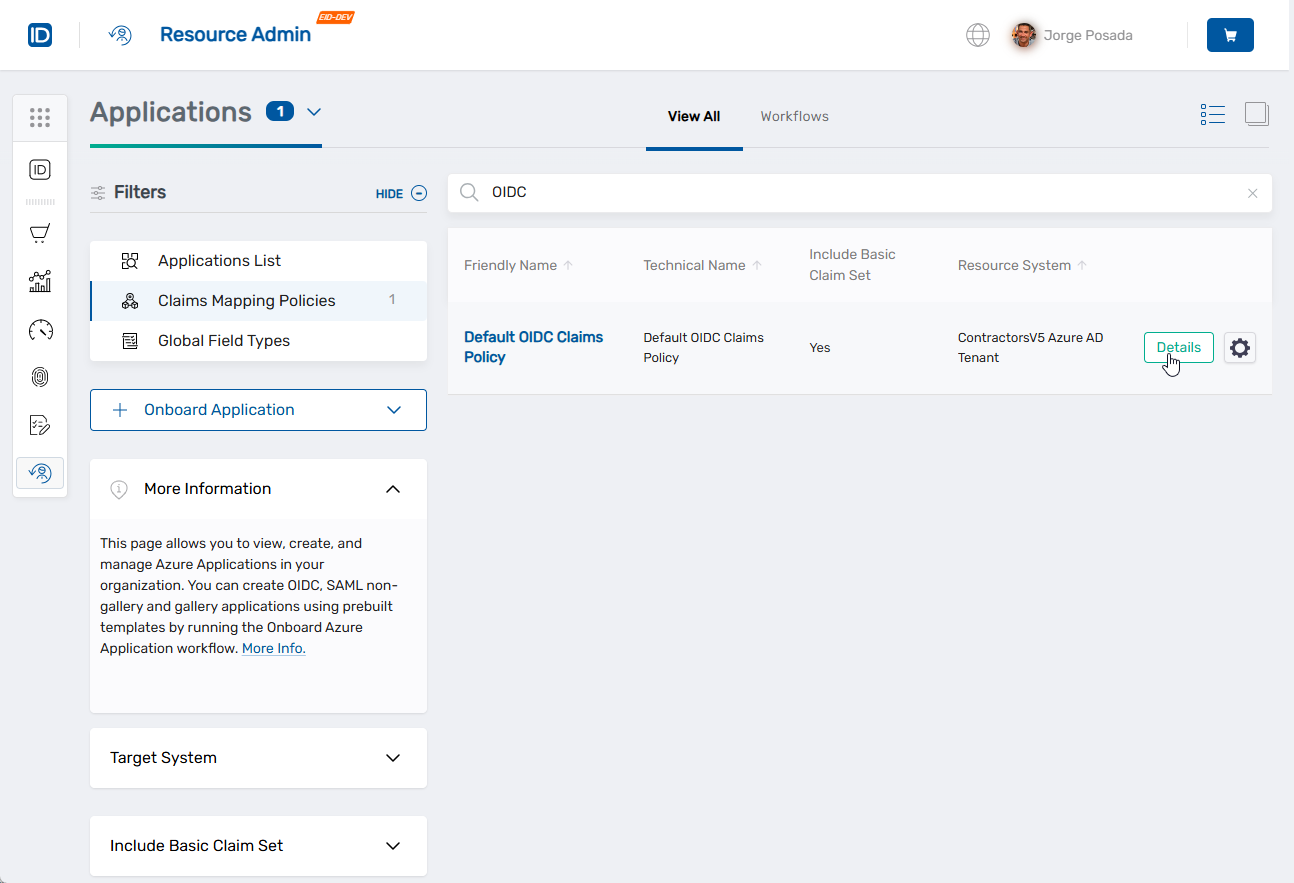Open the shopping cart sidebar icon
1294x883 pixels.
(40, 233)
